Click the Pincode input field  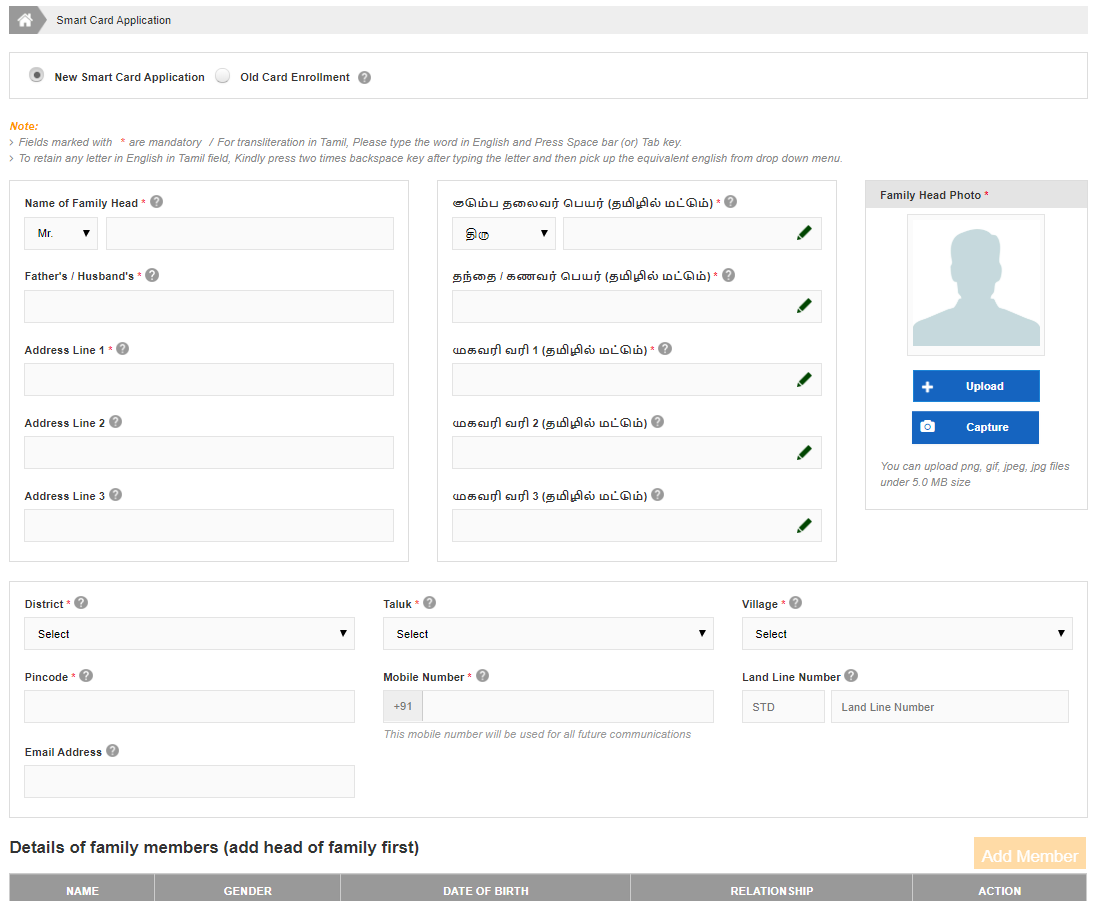click(x=189, y=706)
